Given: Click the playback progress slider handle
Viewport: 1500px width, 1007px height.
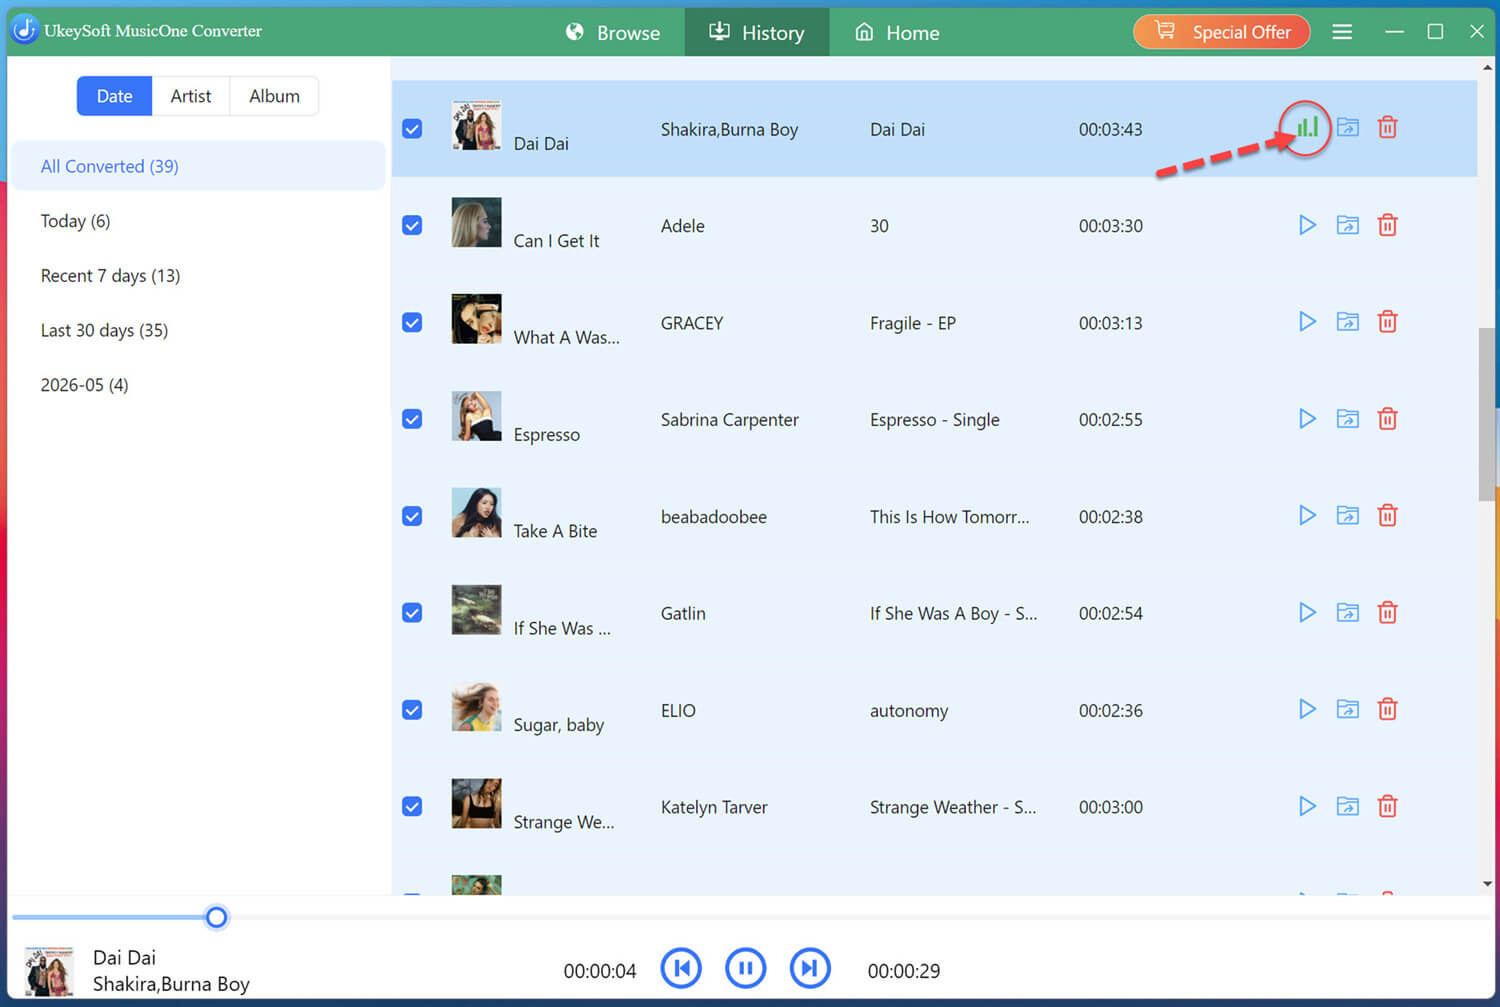Looking at the screenshot, I should (x=216, y=917).
